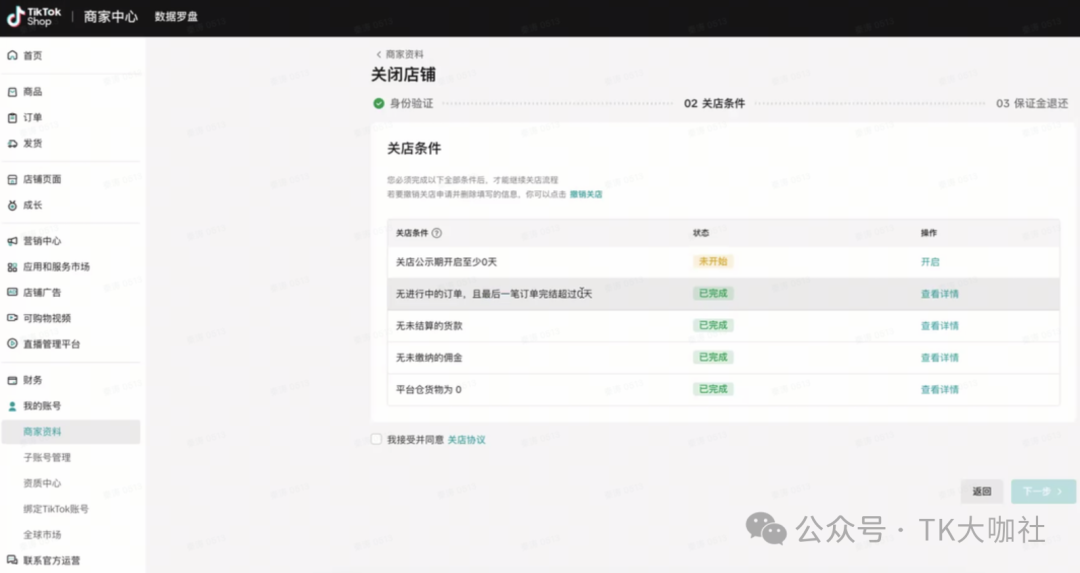Click the 商品 products icon

click(x=12, y=92)
